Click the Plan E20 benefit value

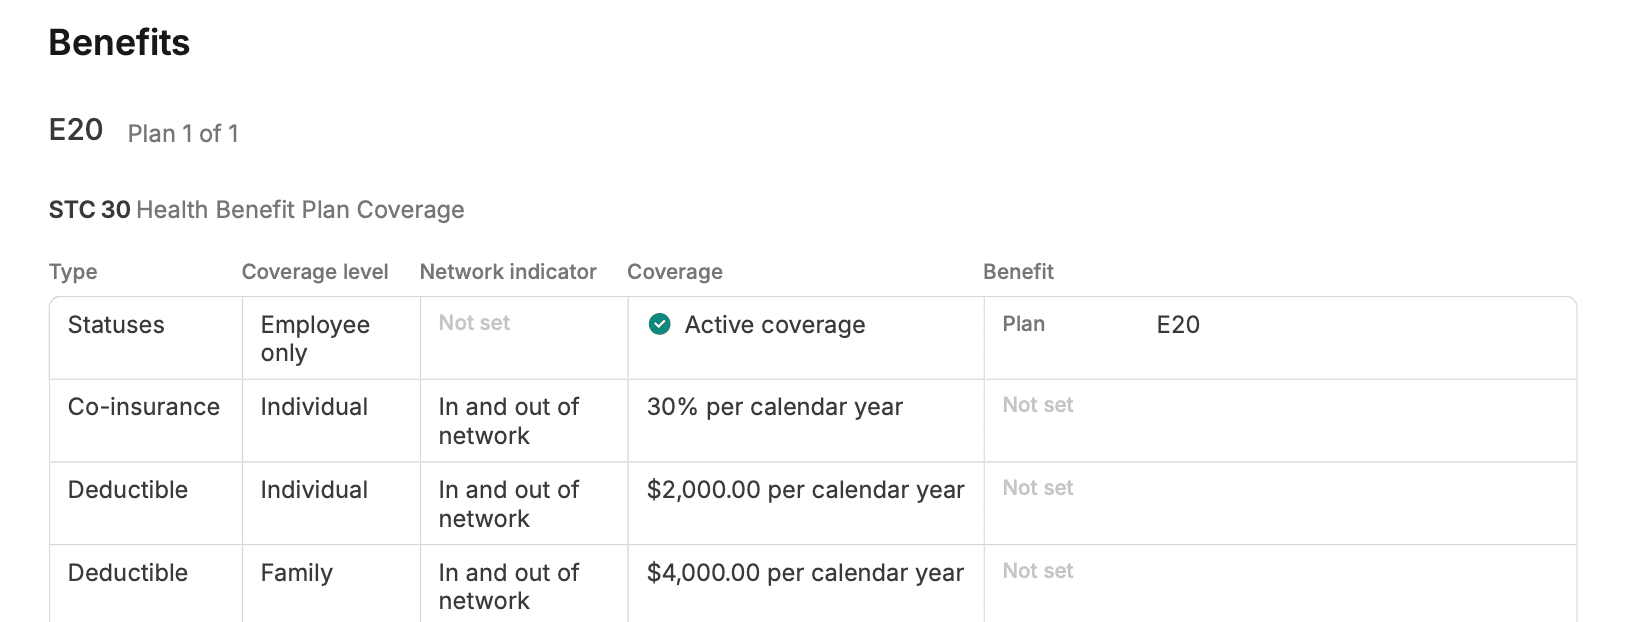[x=1178, y=324]
